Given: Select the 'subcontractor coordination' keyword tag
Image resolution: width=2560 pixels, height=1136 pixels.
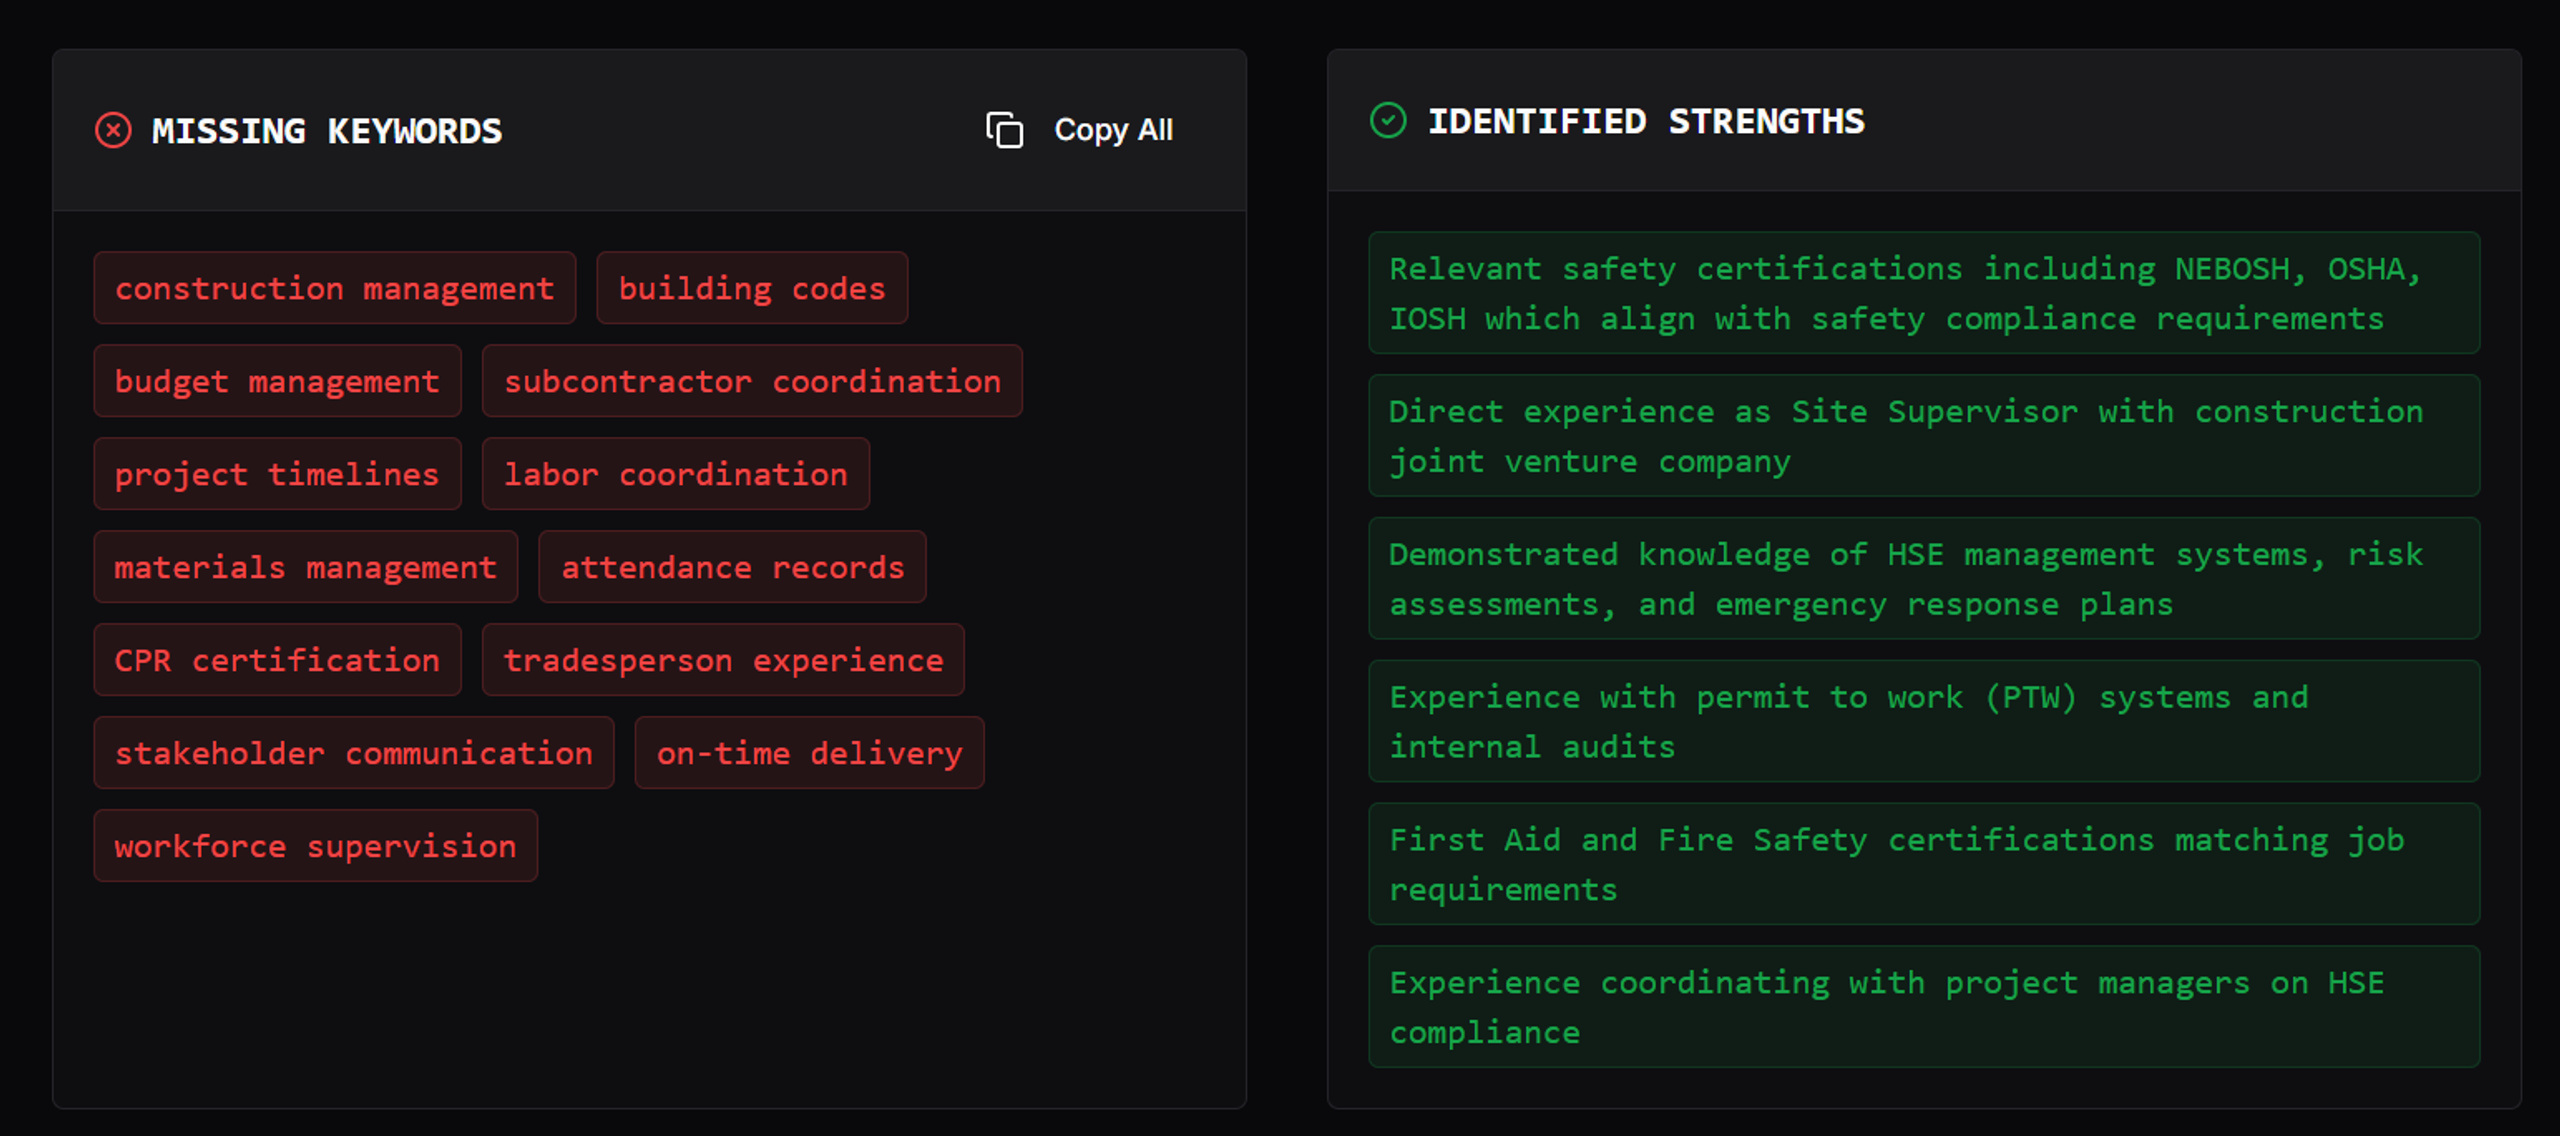Looking at the screenshot, I should 752,381.
